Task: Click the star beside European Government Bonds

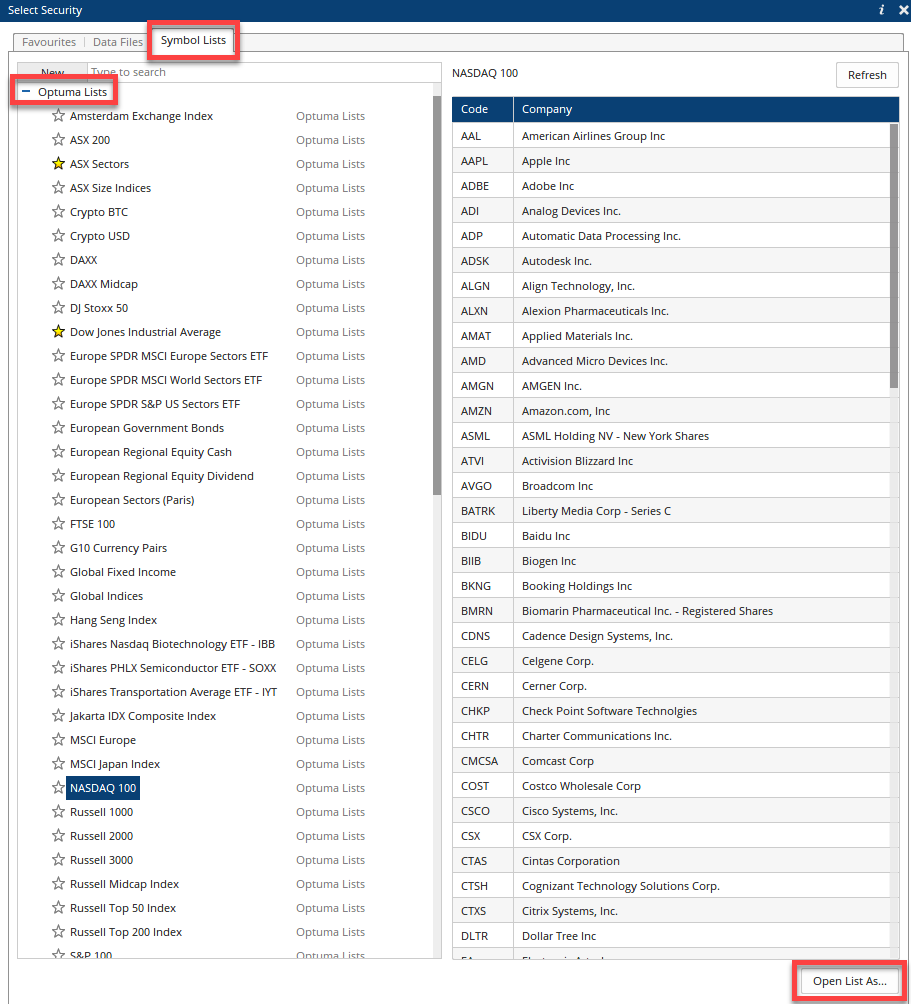Action: pos(58,428)
